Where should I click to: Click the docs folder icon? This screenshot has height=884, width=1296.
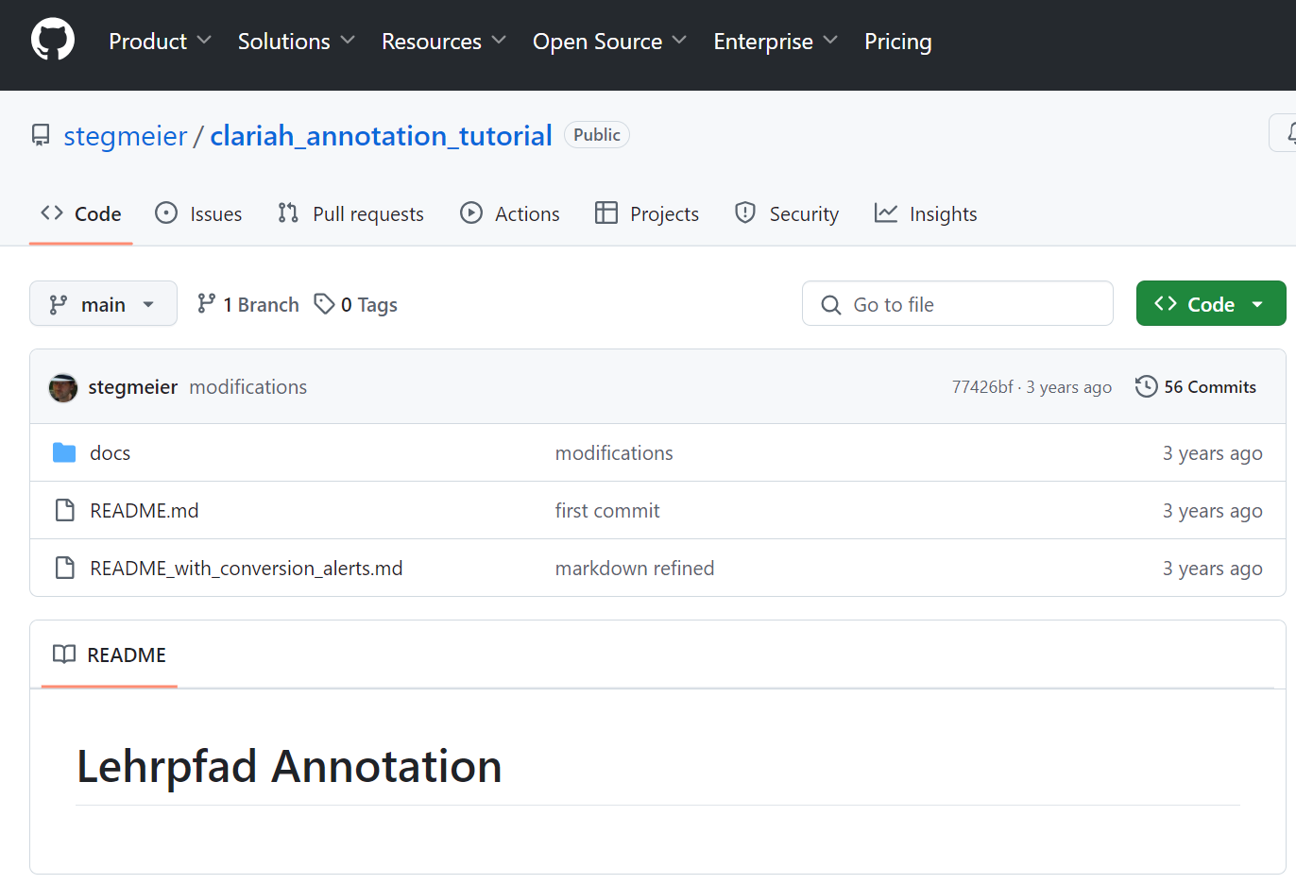tap(65, 453)
